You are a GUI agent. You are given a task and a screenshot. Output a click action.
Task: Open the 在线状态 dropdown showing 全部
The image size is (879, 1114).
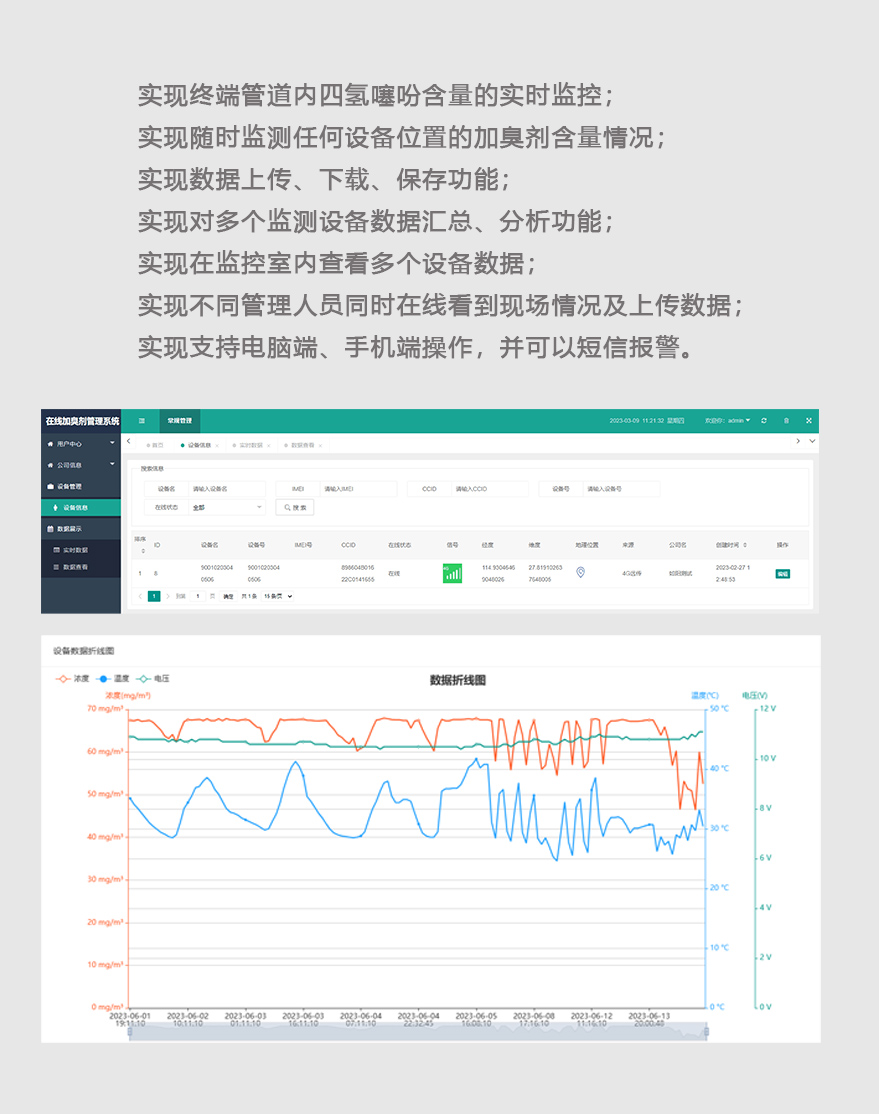227,507
